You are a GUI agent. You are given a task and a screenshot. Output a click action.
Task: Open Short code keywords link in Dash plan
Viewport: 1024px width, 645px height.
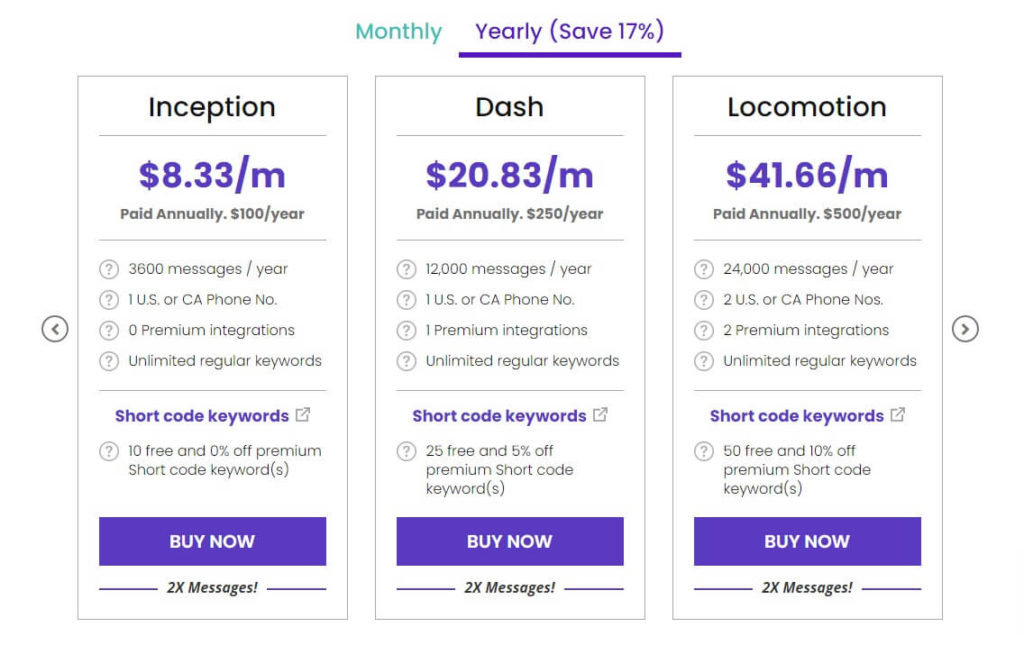(x=499, y=416)
